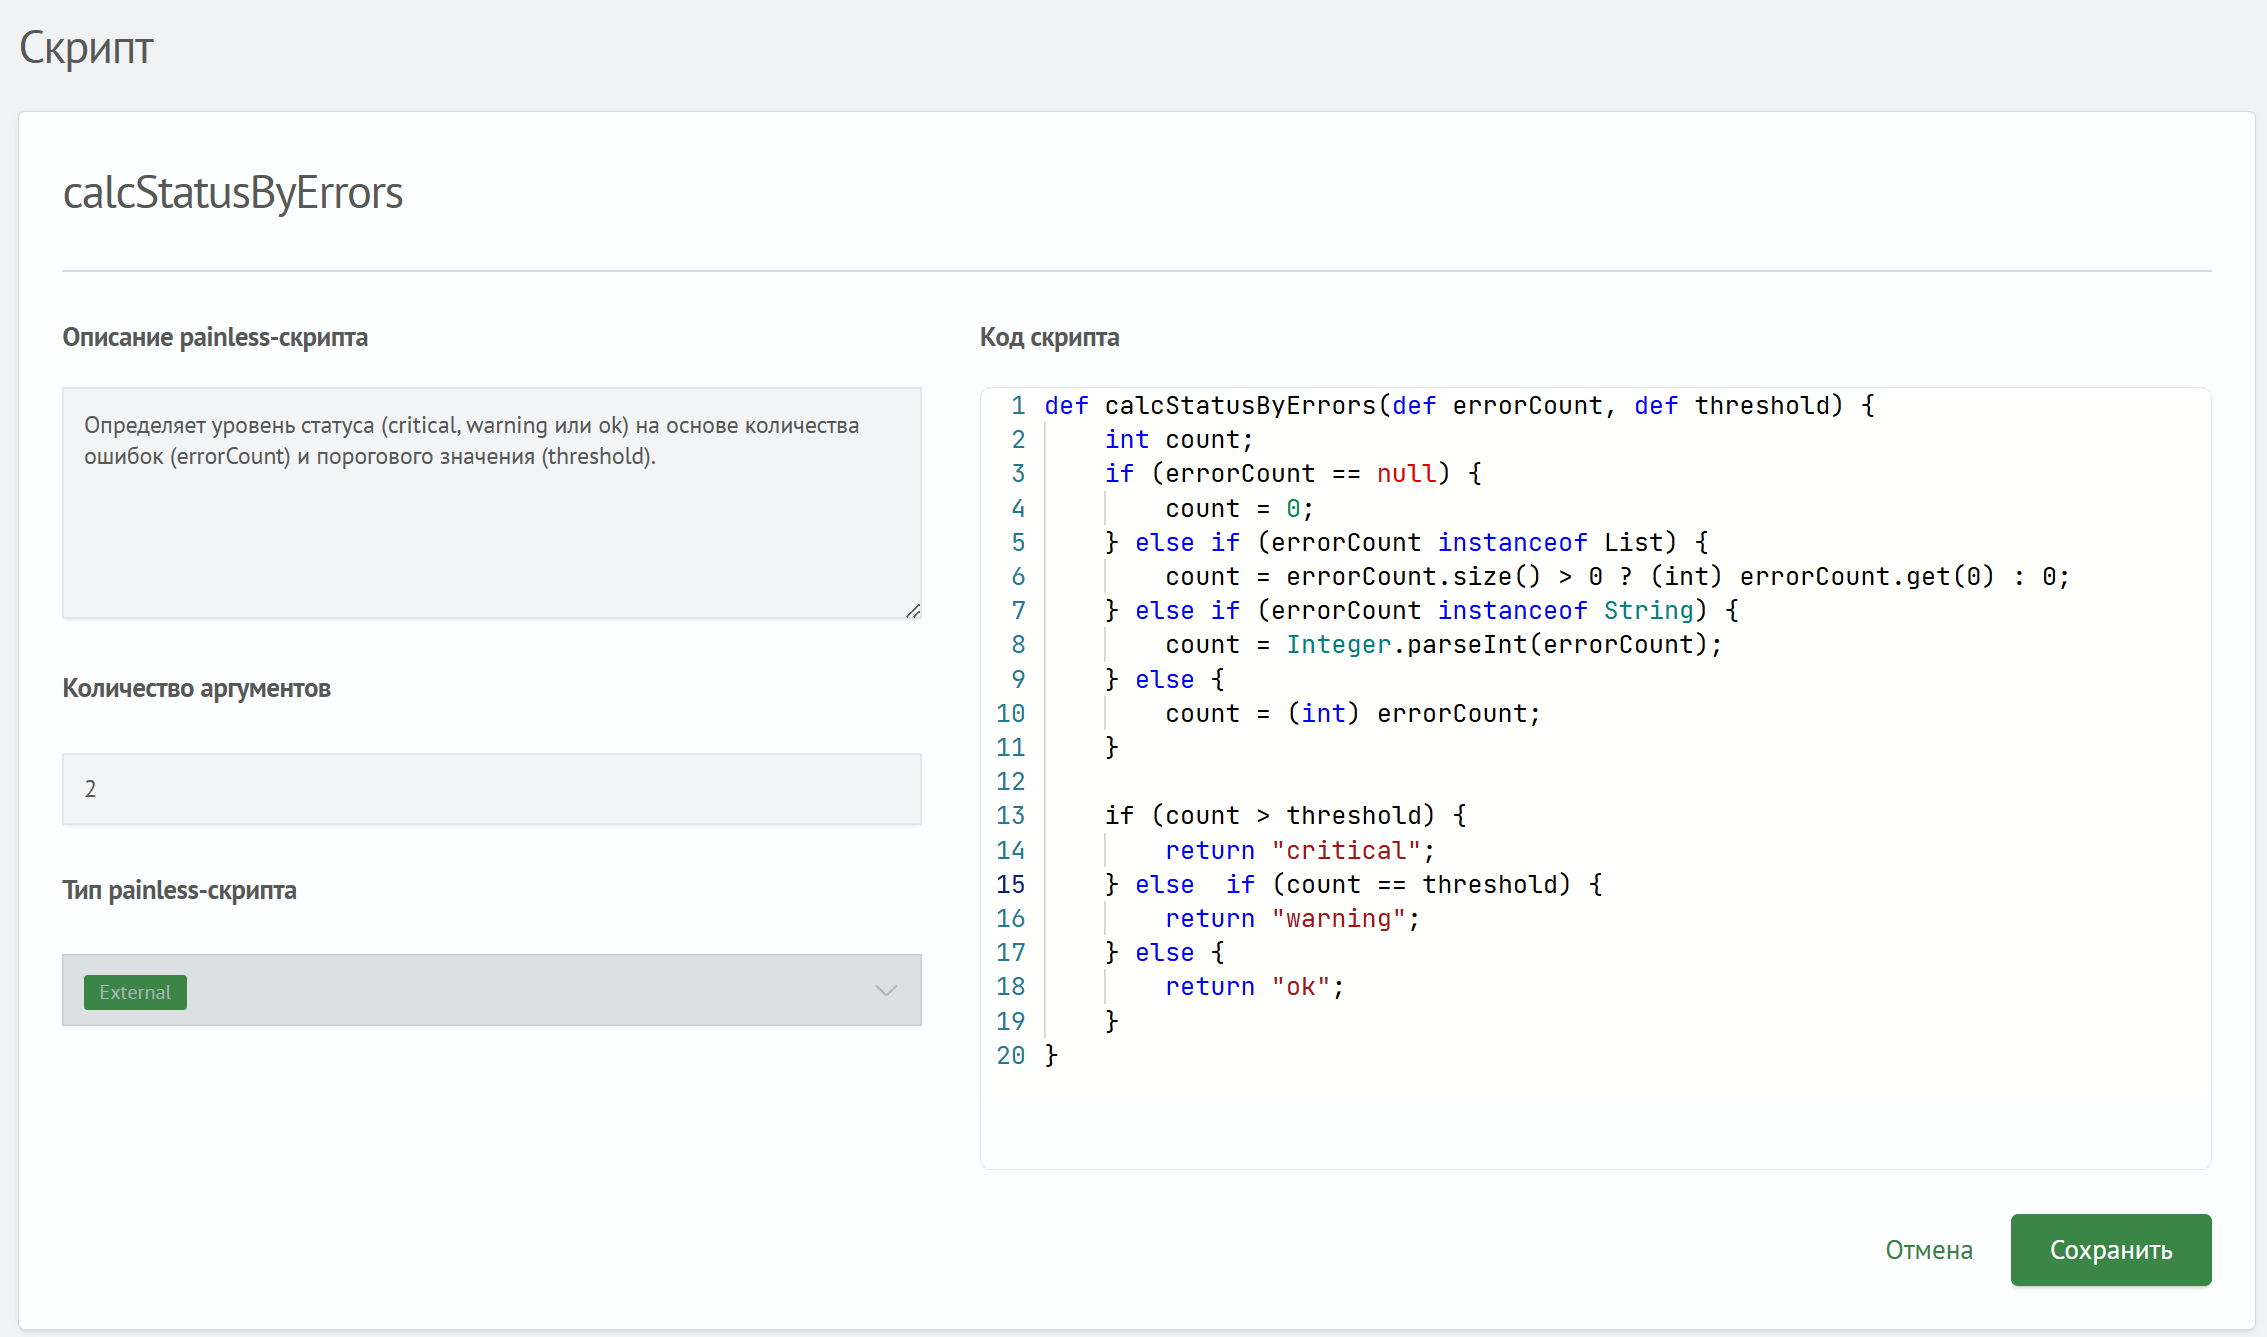Click the description textarea resize handle

pos(912,610)
